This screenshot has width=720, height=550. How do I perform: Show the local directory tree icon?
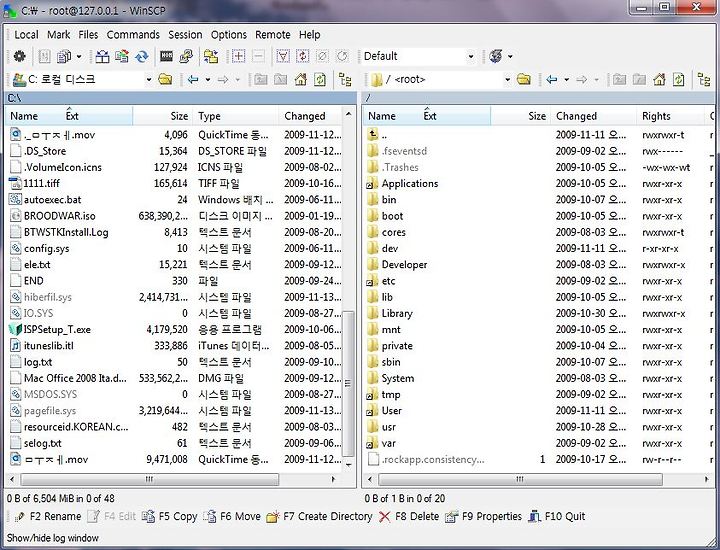point(345,79)
